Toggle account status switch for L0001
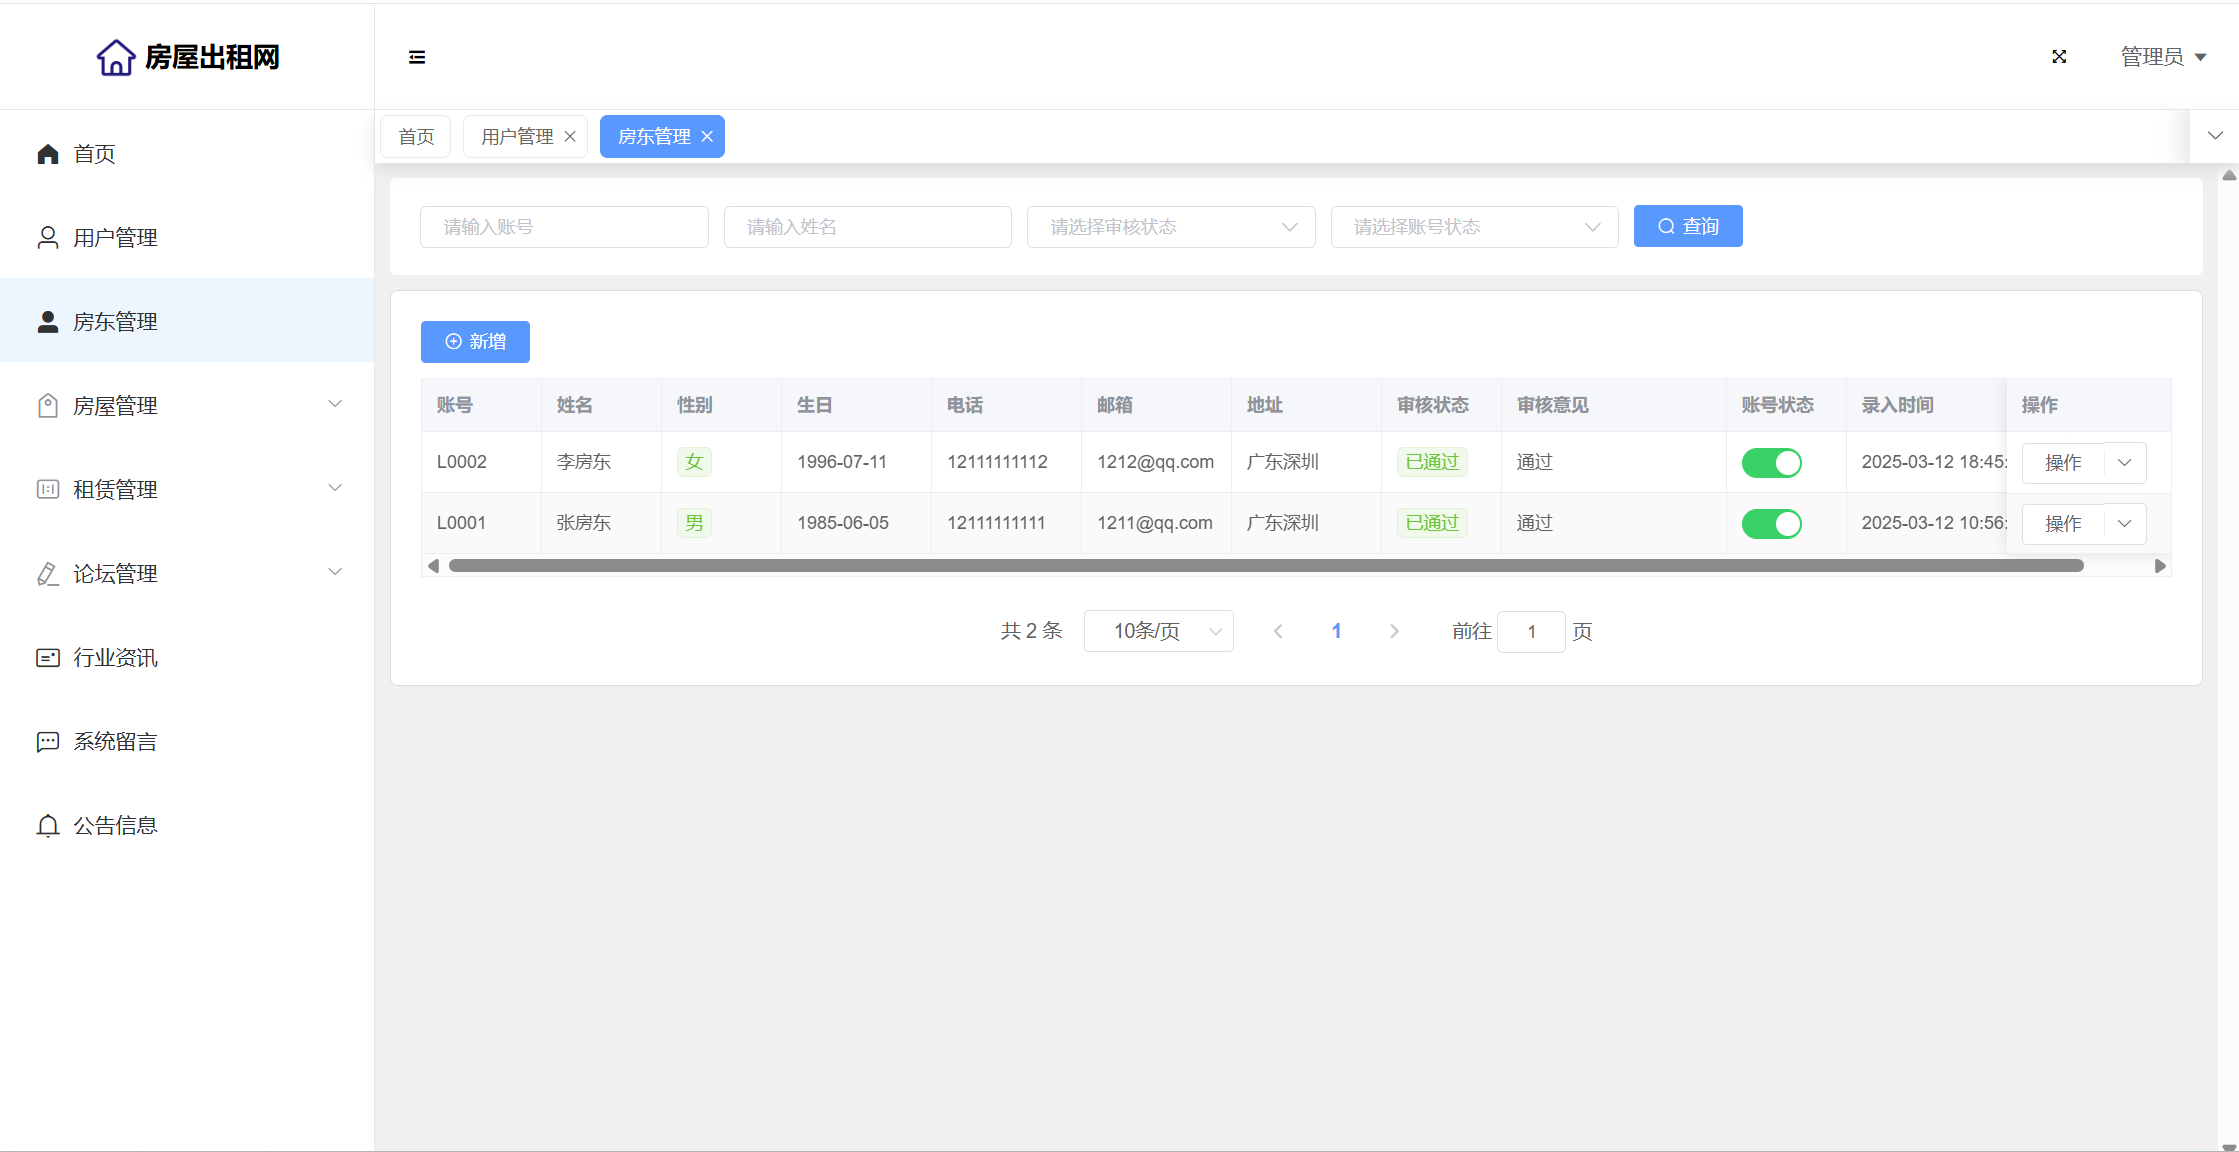Screen dimensions: 2239x1152 coord(1771,524)
